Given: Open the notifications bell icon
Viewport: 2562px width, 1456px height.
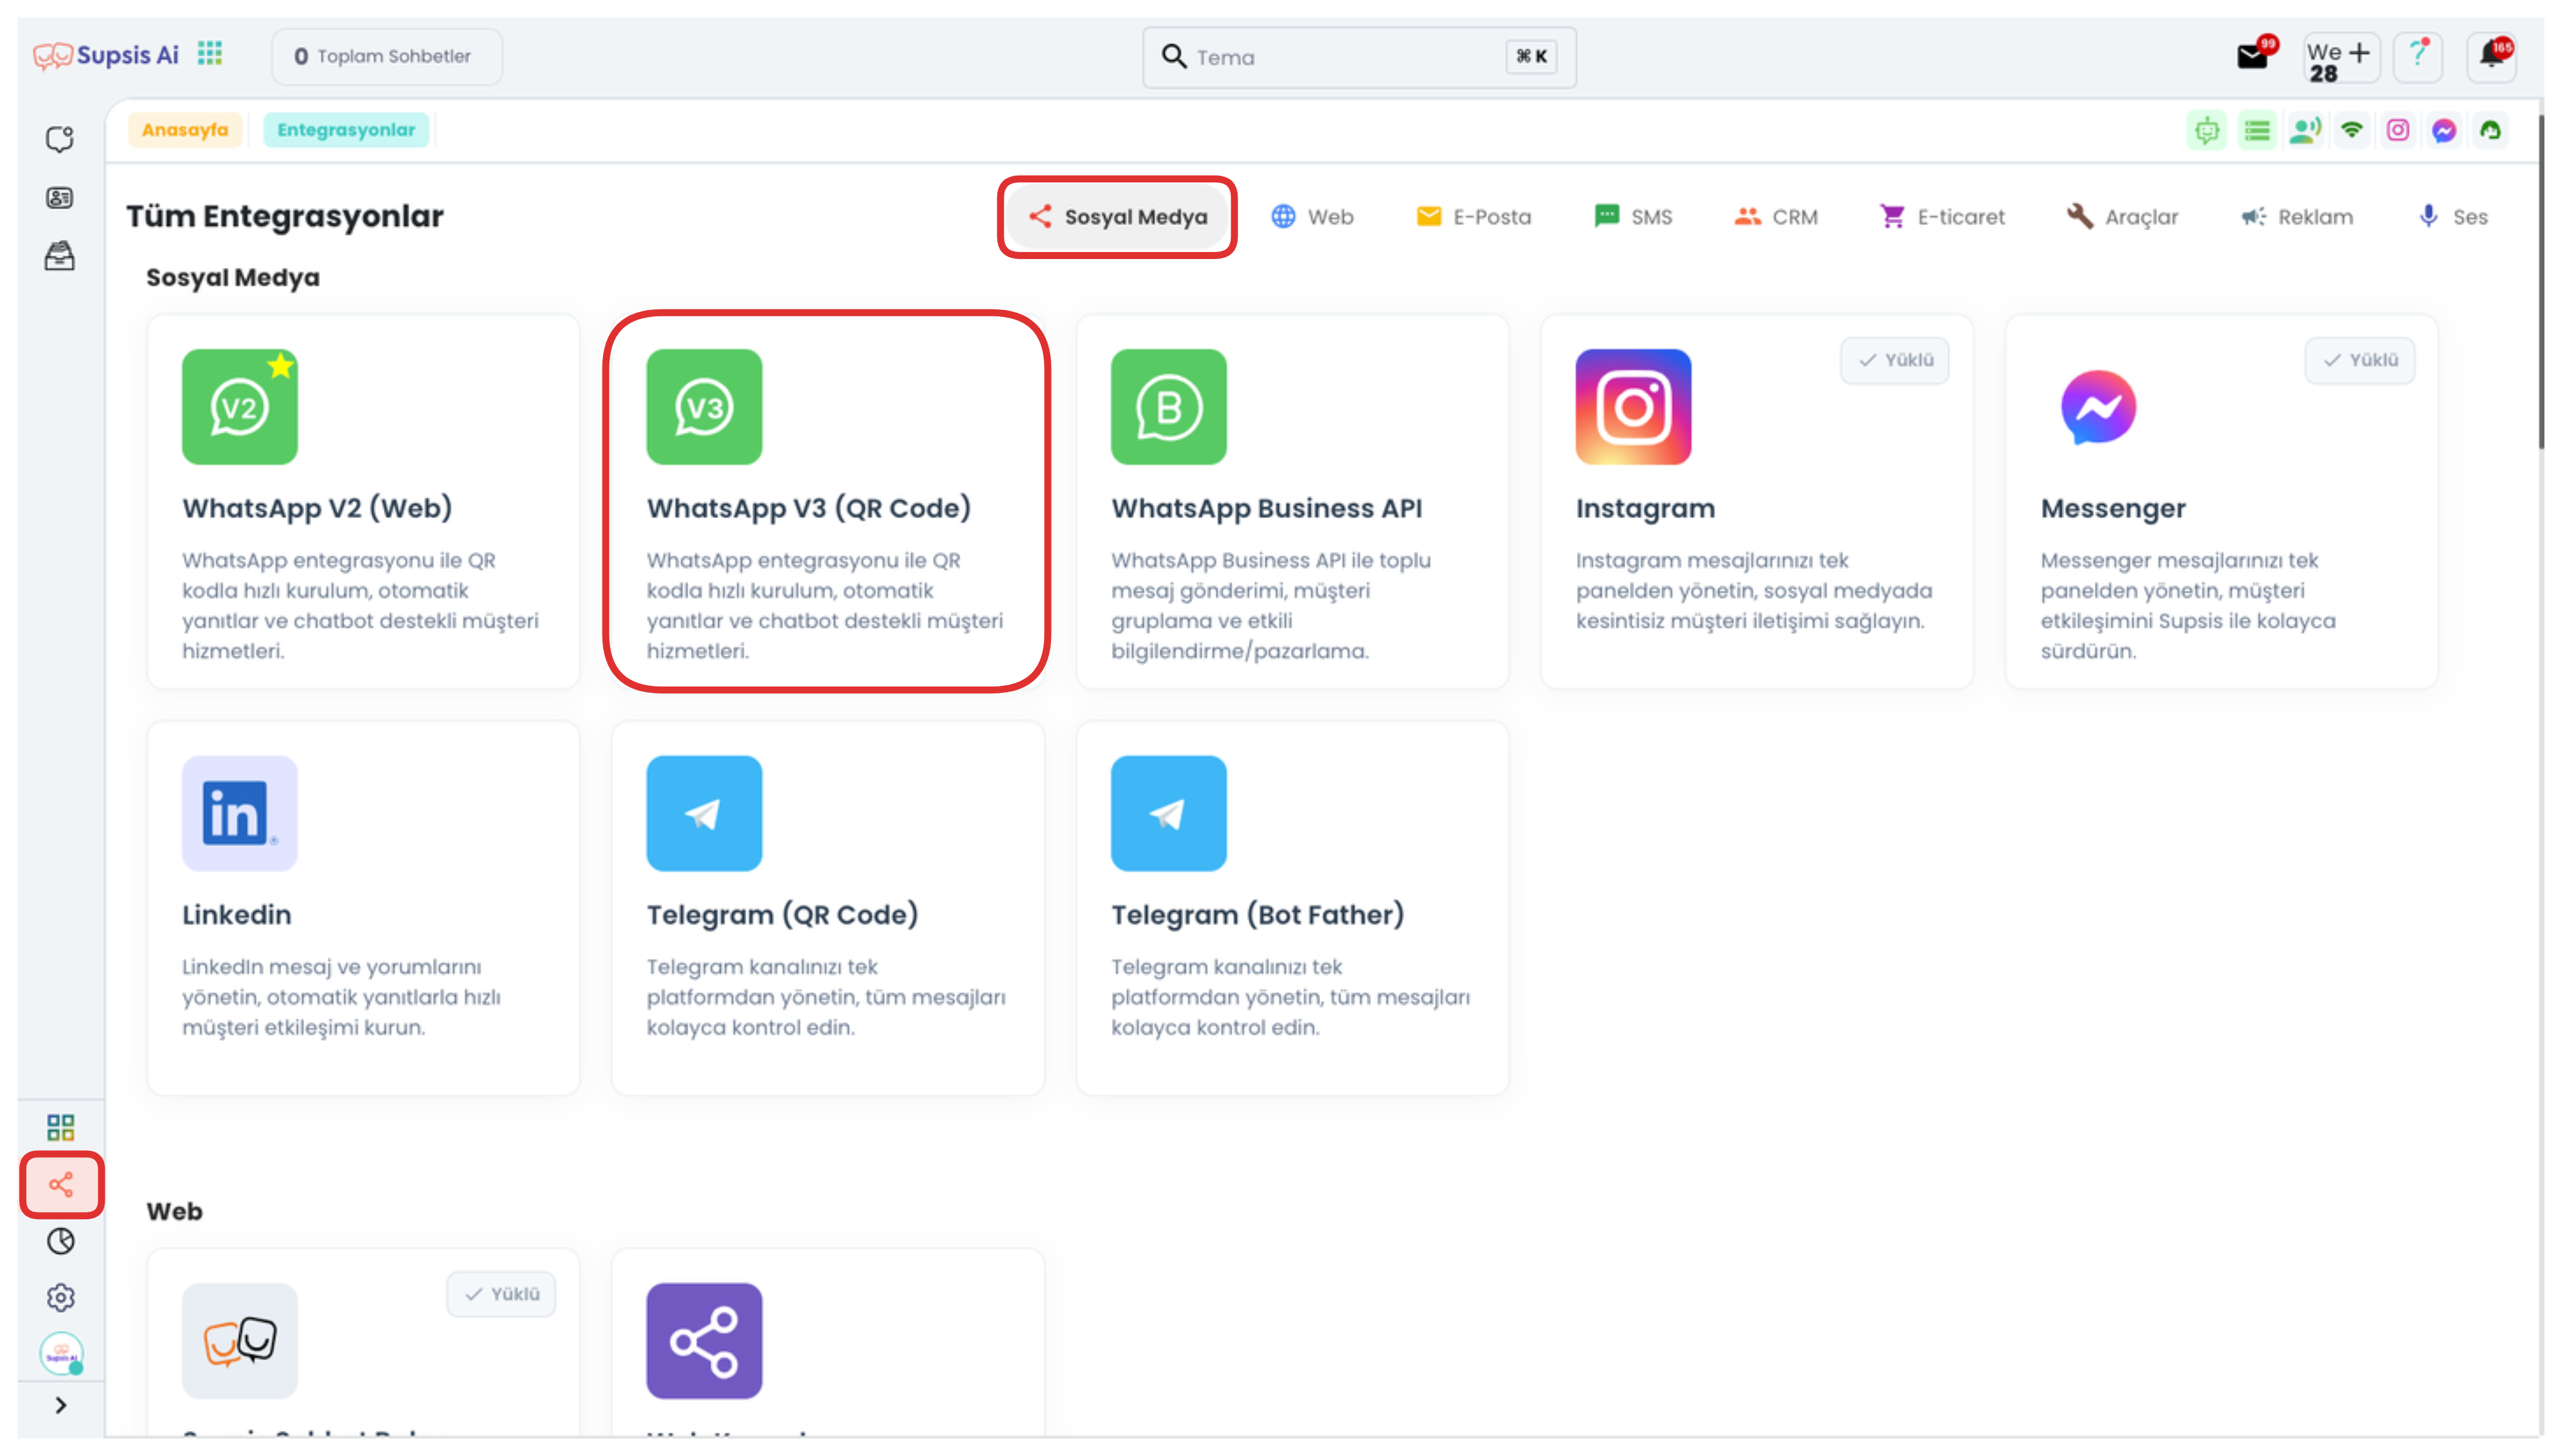Looking at the screenshot, I should [2491, 56].
